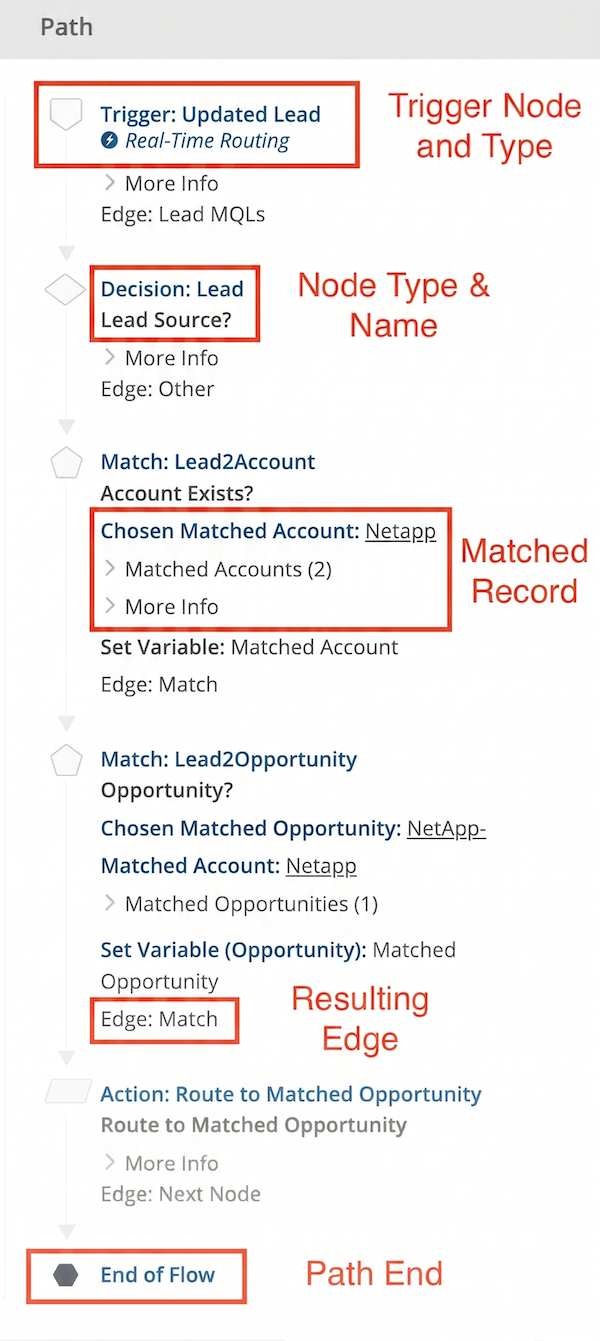Click the End of Flow hexagon icon
The height and width of the screenshot is (1341, 600).
67,1275
